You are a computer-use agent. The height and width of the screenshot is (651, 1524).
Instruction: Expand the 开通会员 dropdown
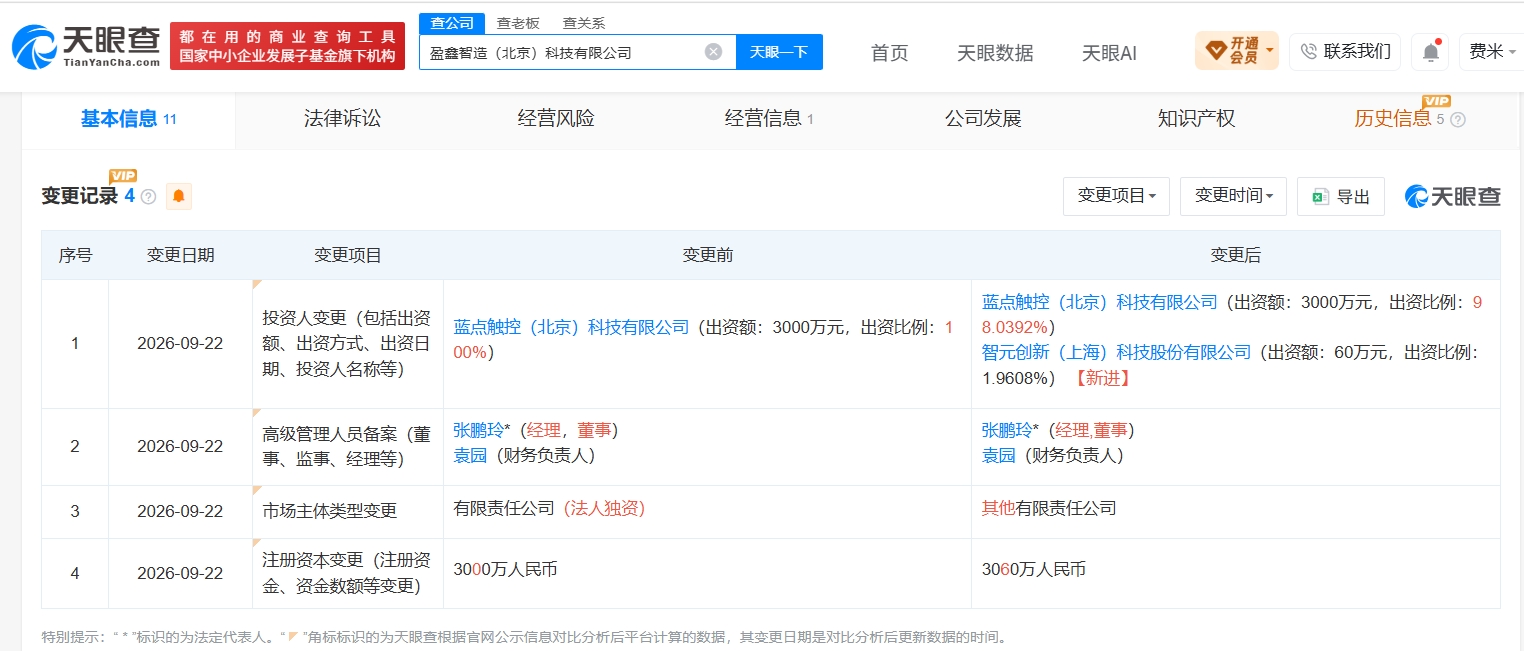pos(1237,51)
